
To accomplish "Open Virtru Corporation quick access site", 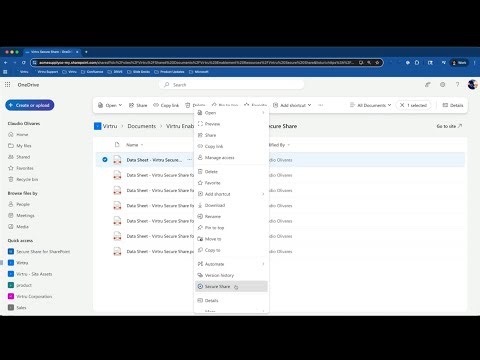I will 30,296.
